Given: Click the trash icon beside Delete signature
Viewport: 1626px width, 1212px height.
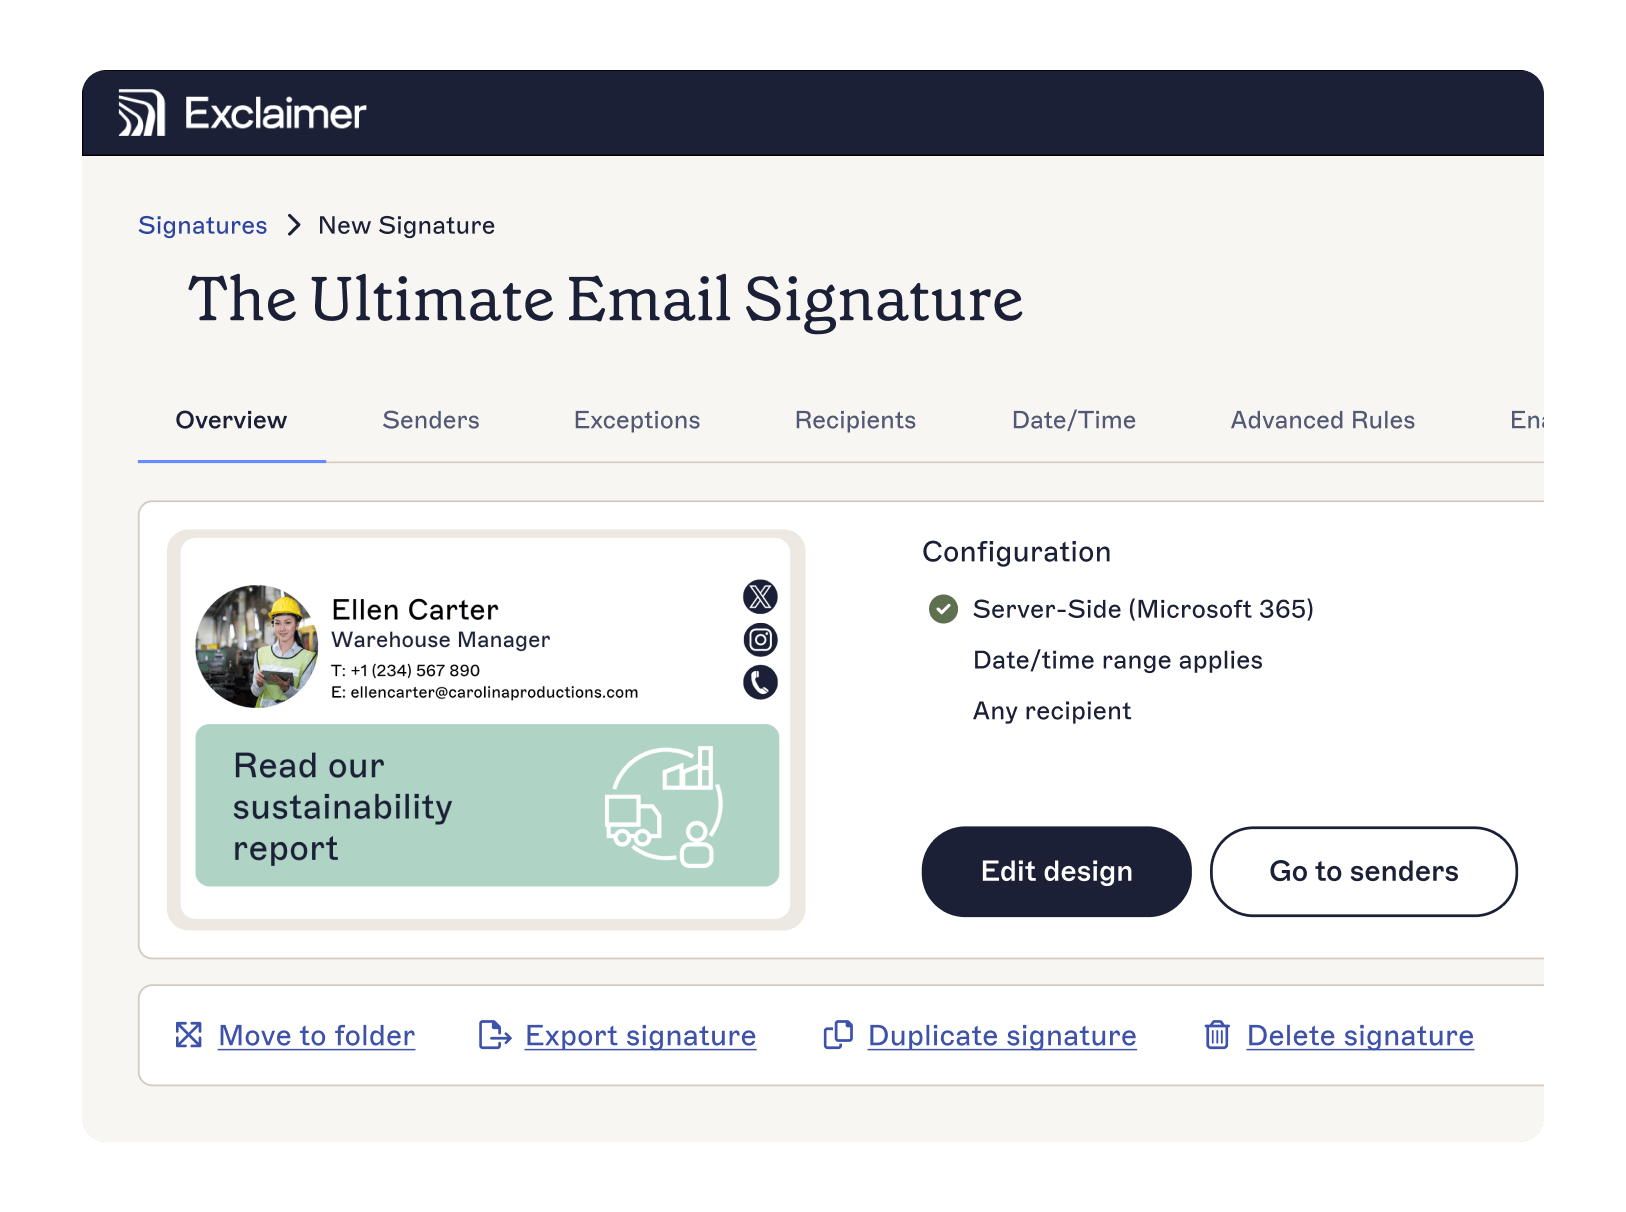Looking at the screenshot, I should pos(1217,1036).
